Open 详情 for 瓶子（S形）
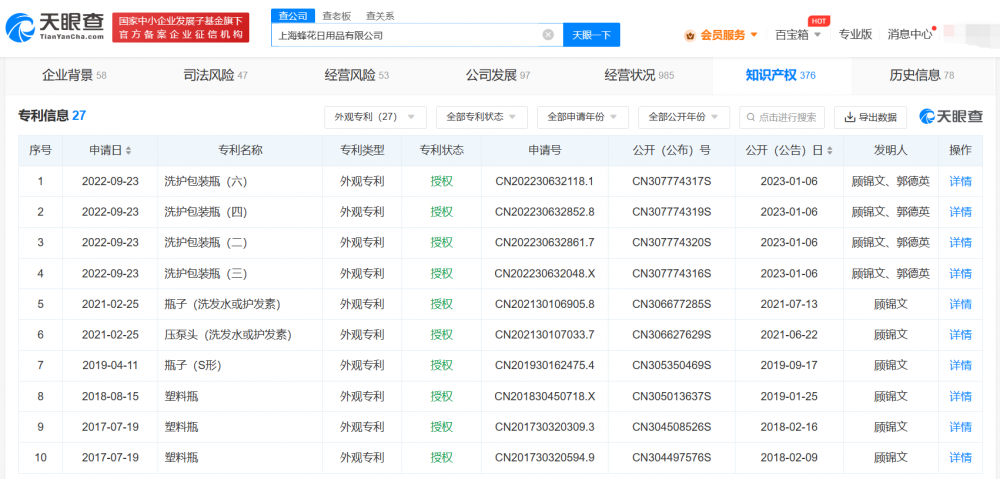The width and height of the screenshot is (1000, 479). 960,365
